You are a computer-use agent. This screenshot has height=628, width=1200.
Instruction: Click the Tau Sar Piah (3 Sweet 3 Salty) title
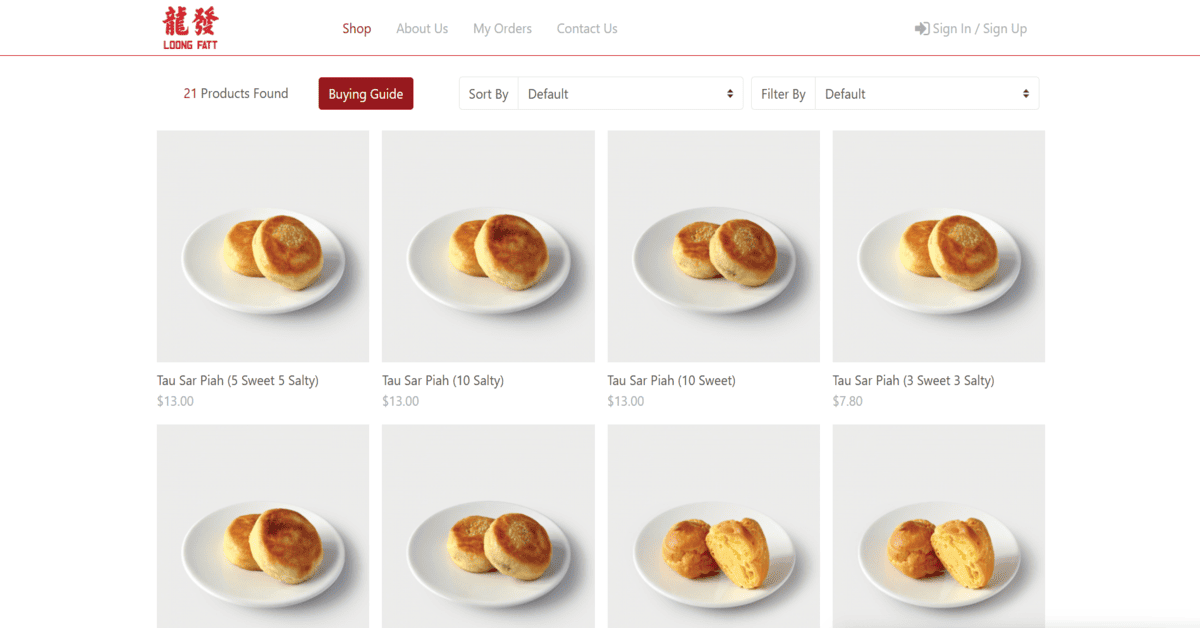pyautogui.click(x=914, y=381)
